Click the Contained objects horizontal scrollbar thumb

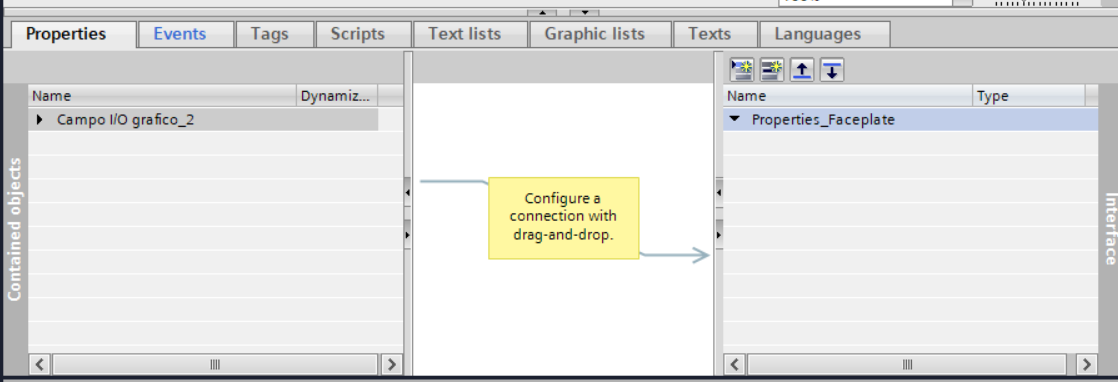(x=215, y=364)
